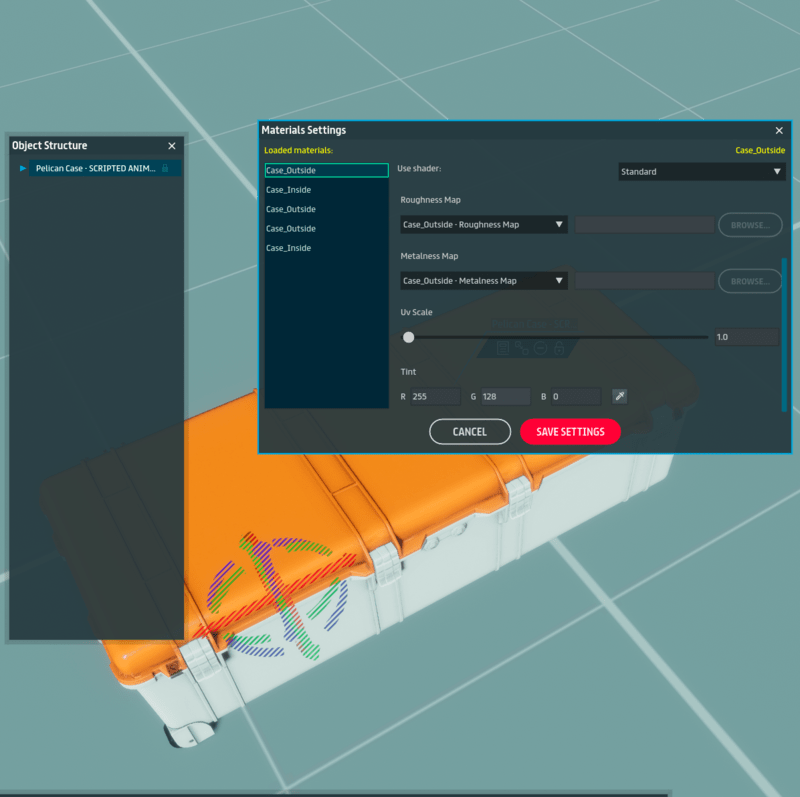Select the first Case_Inside material in list
Viewport: 800px width, 797px height.
(289, 190)
